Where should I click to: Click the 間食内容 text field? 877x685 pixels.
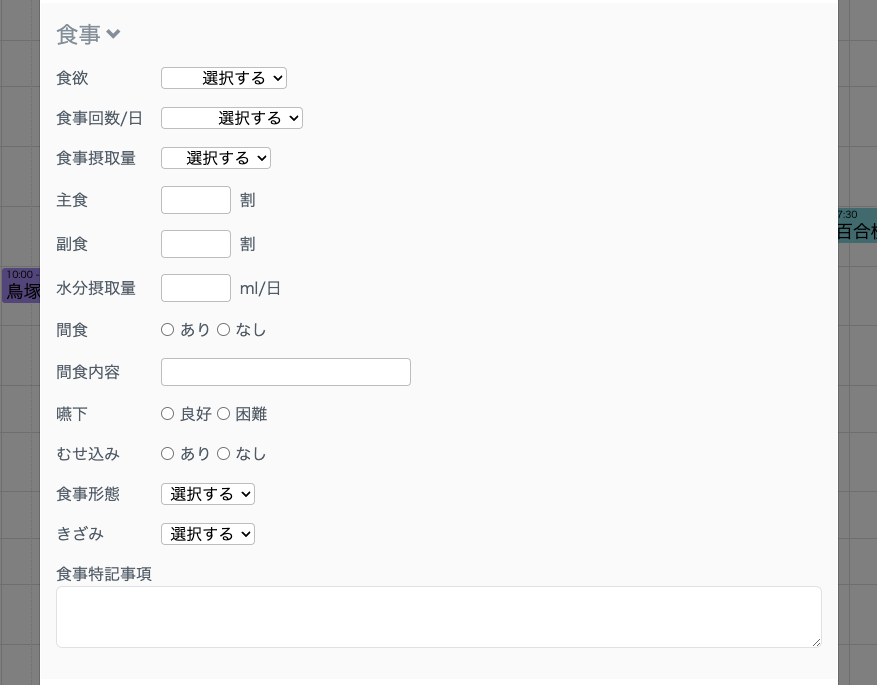click(285, 372)
